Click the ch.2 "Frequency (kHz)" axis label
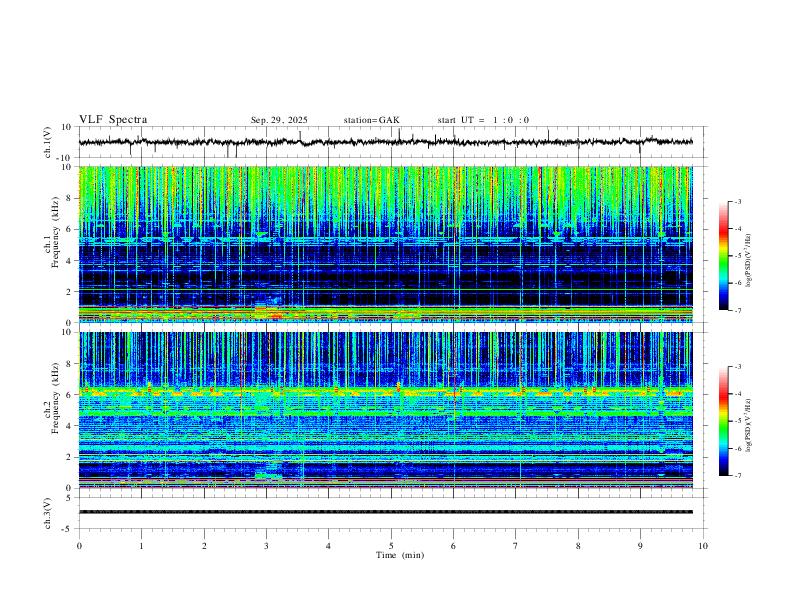Image resolution: width=792 pixels, height=612 pixels. (x=56, y=397)
